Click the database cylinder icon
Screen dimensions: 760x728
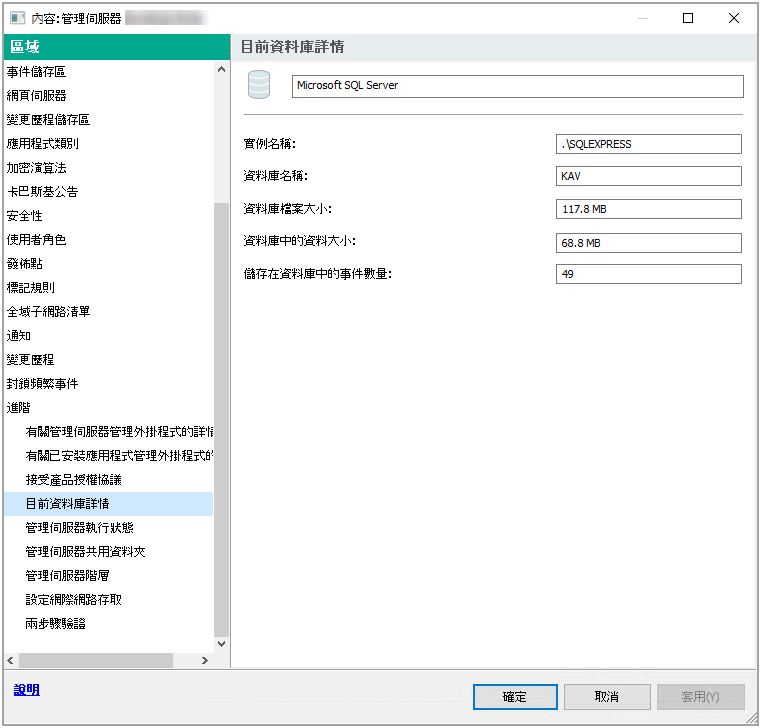point(259,86)
